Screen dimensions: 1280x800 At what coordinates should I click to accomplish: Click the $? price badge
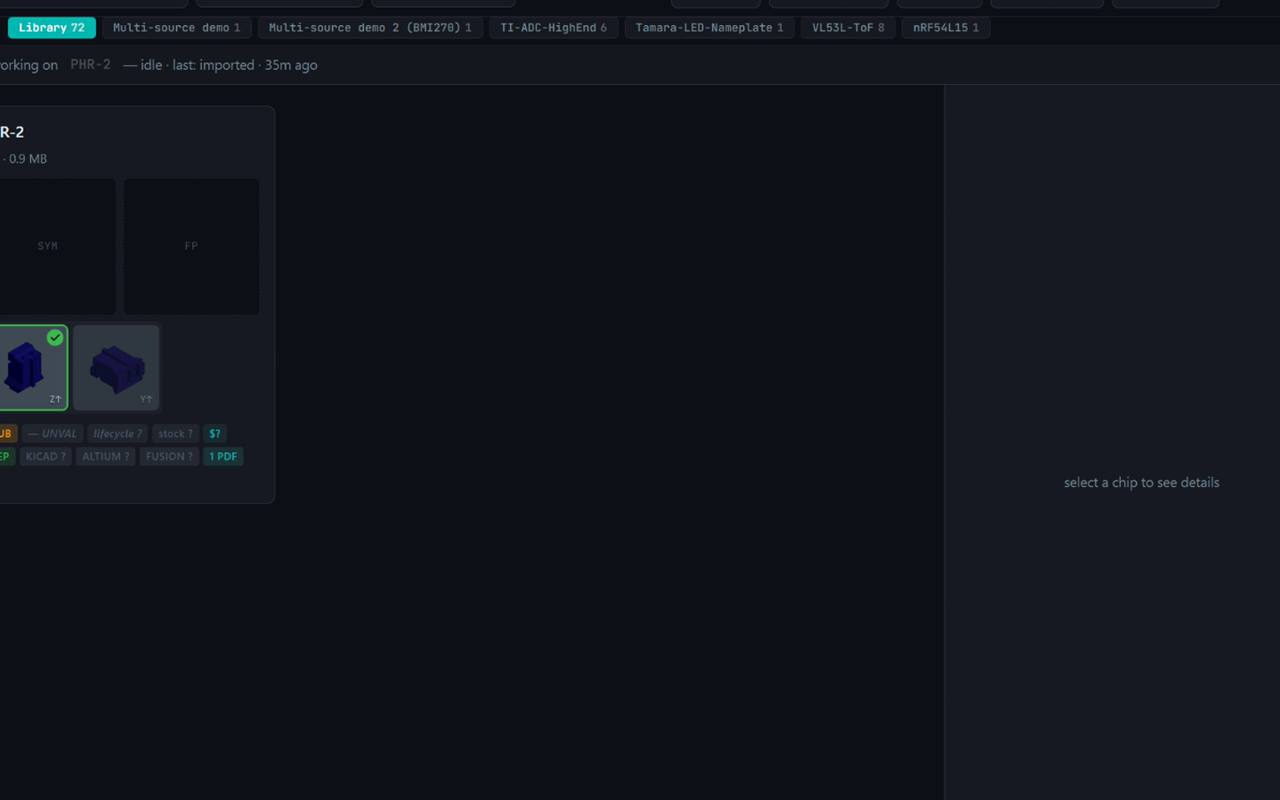click(x=215, y=434)
